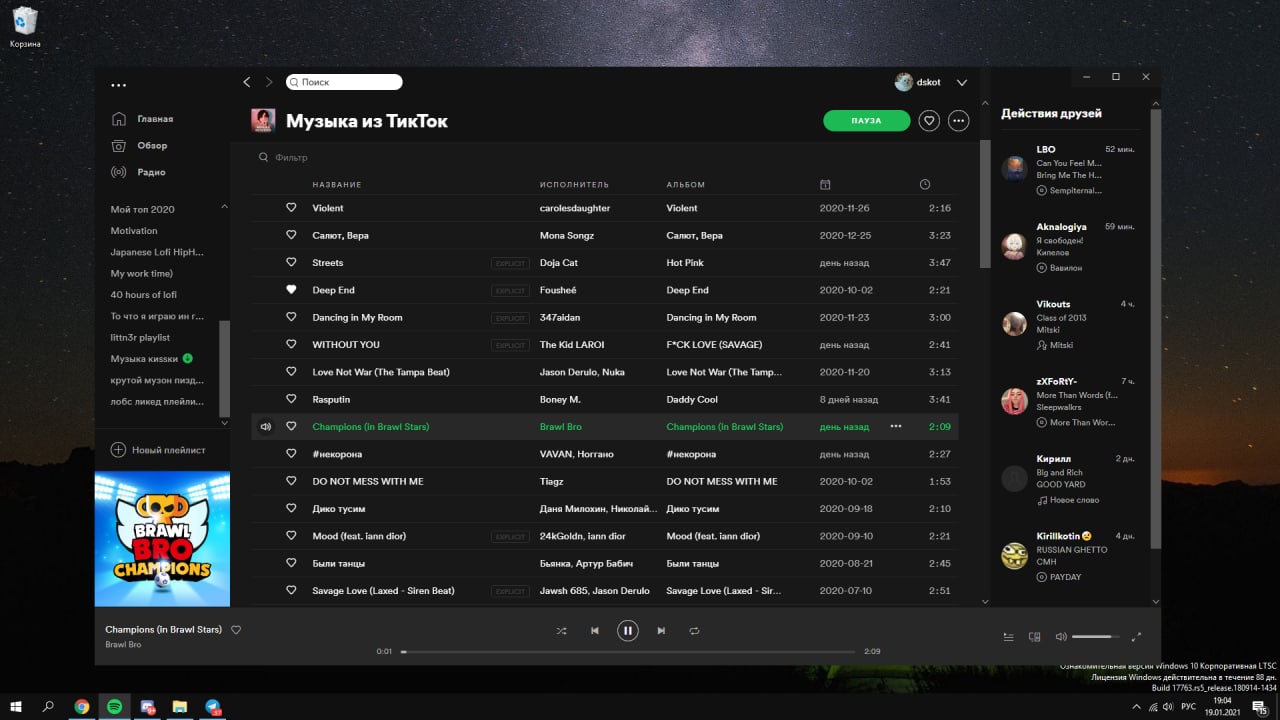Adjust the volume slider
Screen dimensions: 1280x720
pyautogui.click(x=1096, y=636)
